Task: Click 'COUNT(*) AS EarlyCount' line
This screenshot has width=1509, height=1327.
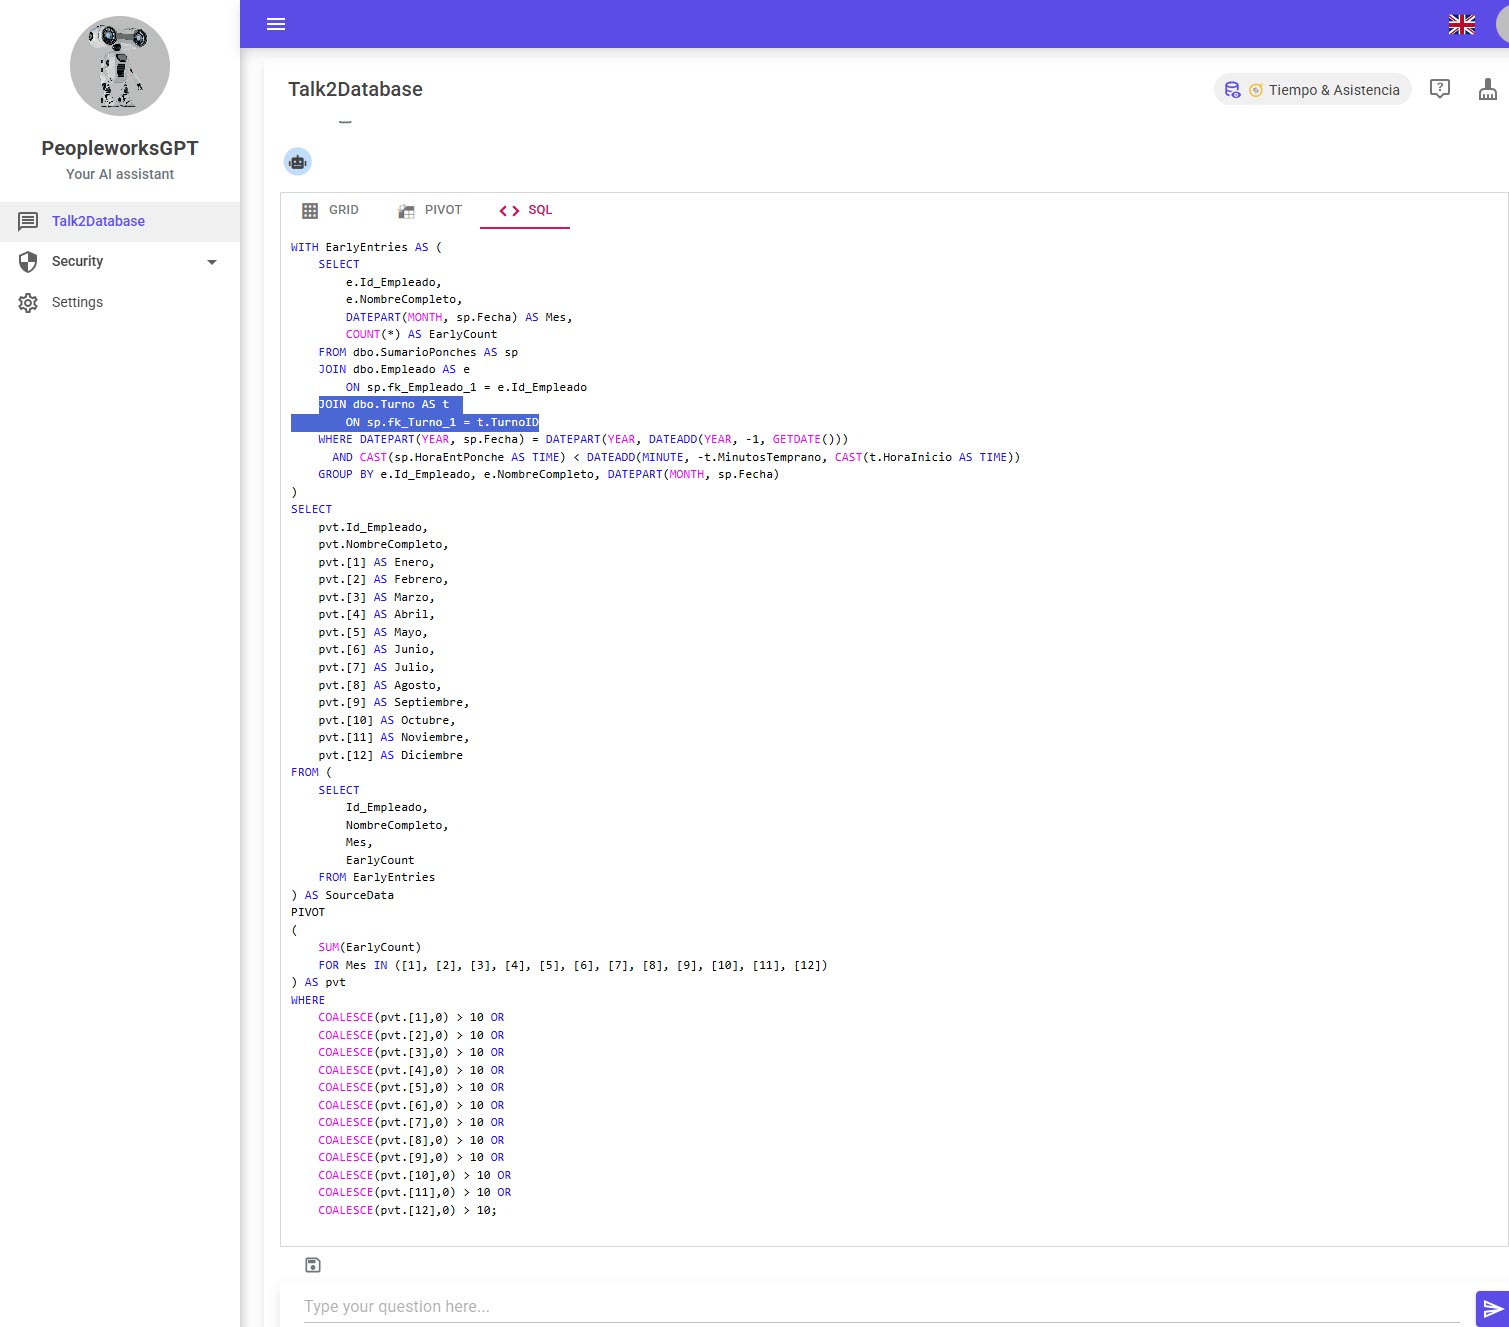Action: (x=421, y=334)
